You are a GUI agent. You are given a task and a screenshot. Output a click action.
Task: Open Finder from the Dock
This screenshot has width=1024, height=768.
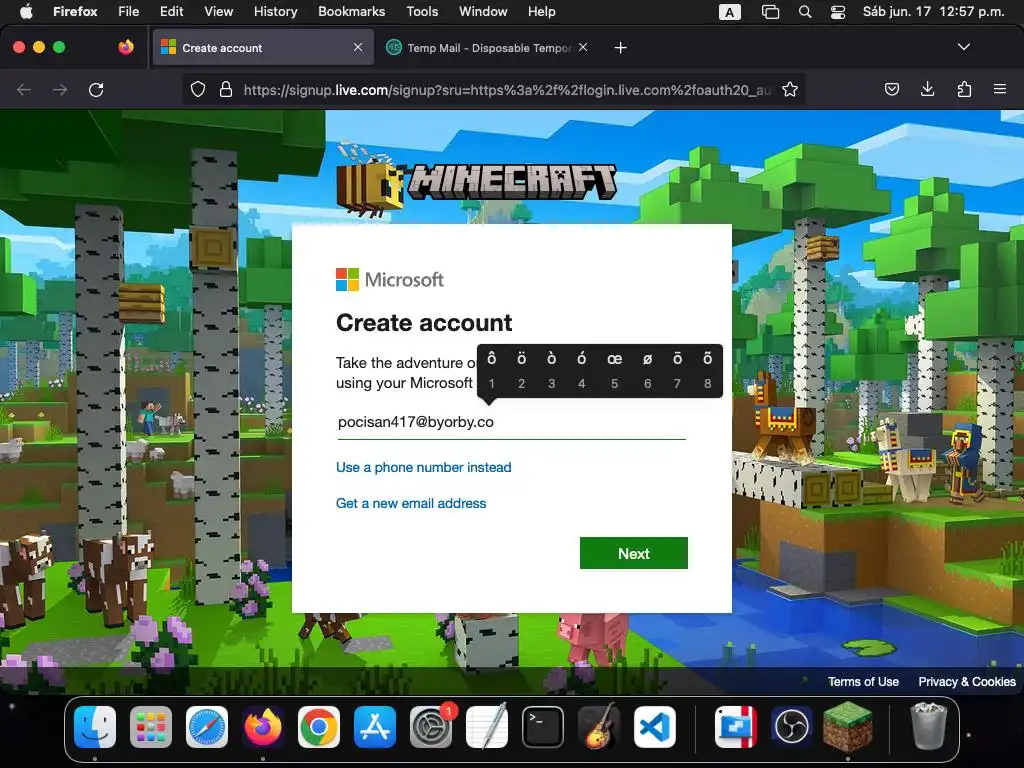95,727
